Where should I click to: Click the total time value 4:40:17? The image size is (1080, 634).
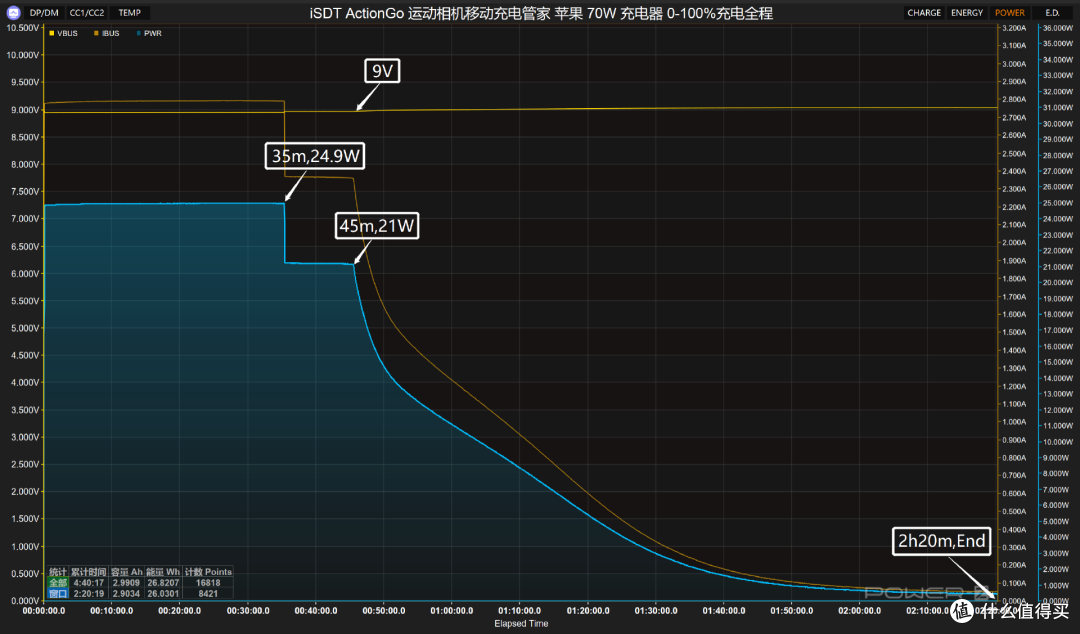click(89, 583)
